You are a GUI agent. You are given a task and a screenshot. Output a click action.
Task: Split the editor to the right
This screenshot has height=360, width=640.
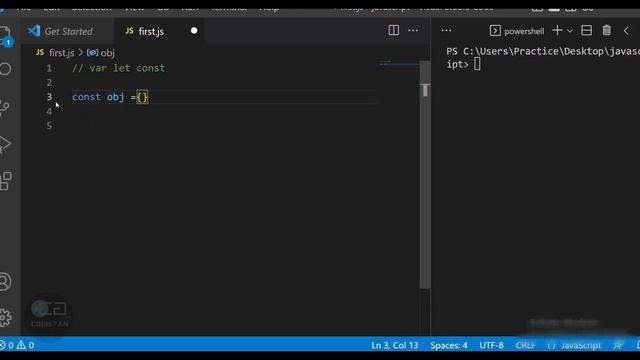pos(393,30)
